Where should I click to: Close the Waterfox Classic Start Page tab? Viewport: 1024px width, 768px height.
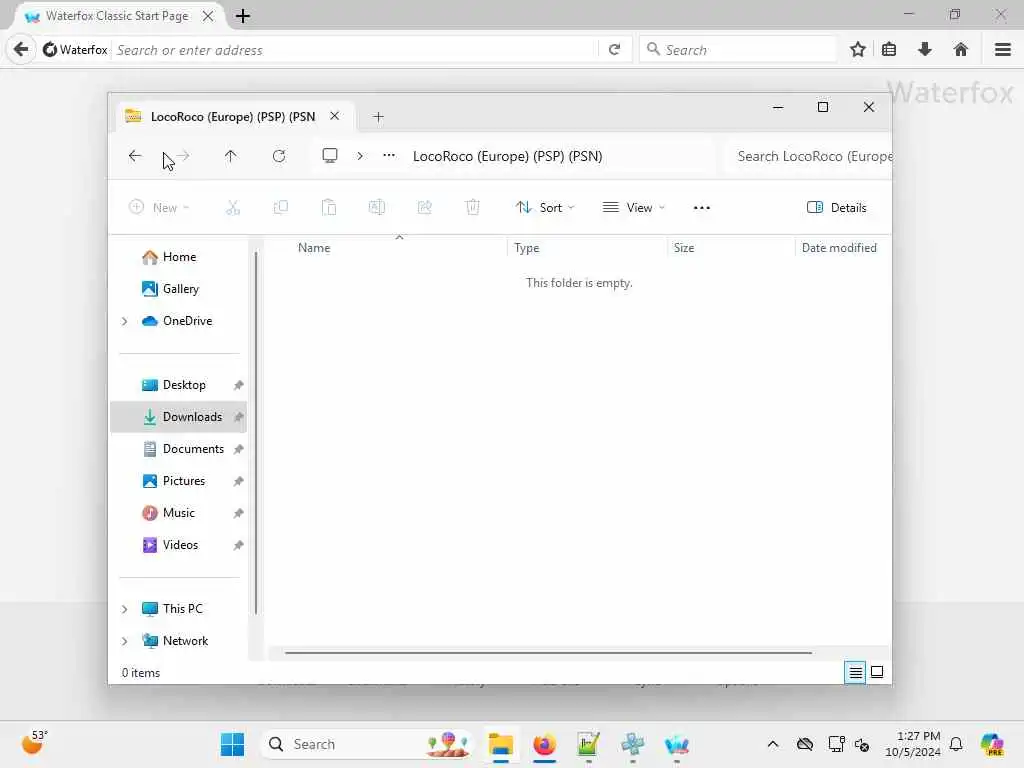pyautogui.click(x=208, y=16)
